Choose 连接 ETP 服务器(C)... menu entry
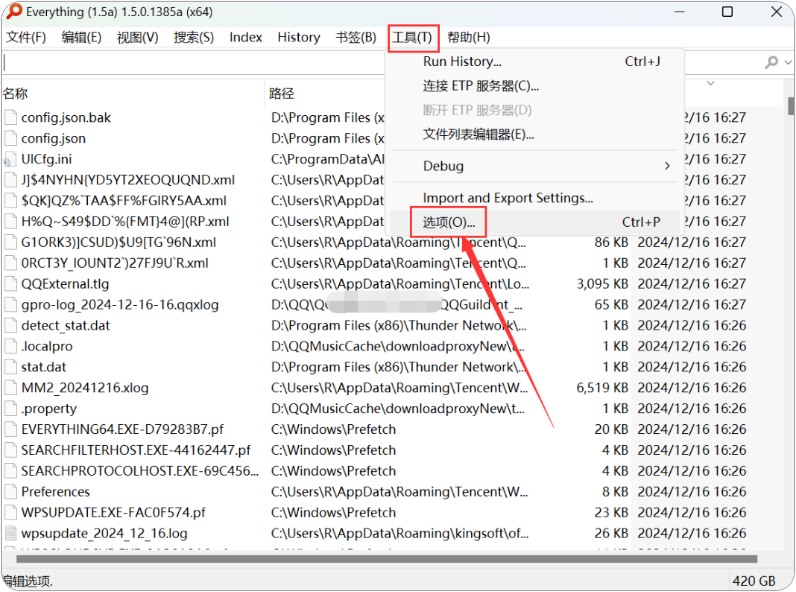Image resolution: width=796 pixels, height=592 pixels. [x=535, y=86]
